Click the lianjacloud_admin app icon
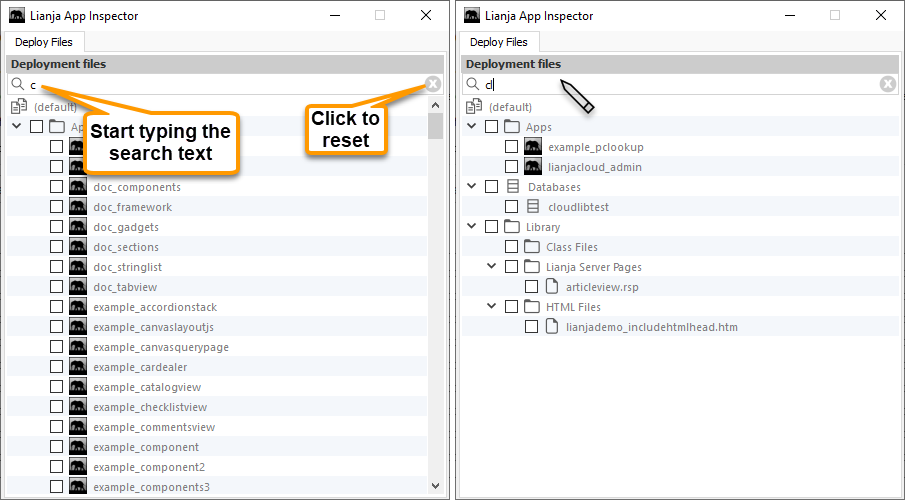The height and width of the screenshot is (500, 905). (x=532, y=167)
